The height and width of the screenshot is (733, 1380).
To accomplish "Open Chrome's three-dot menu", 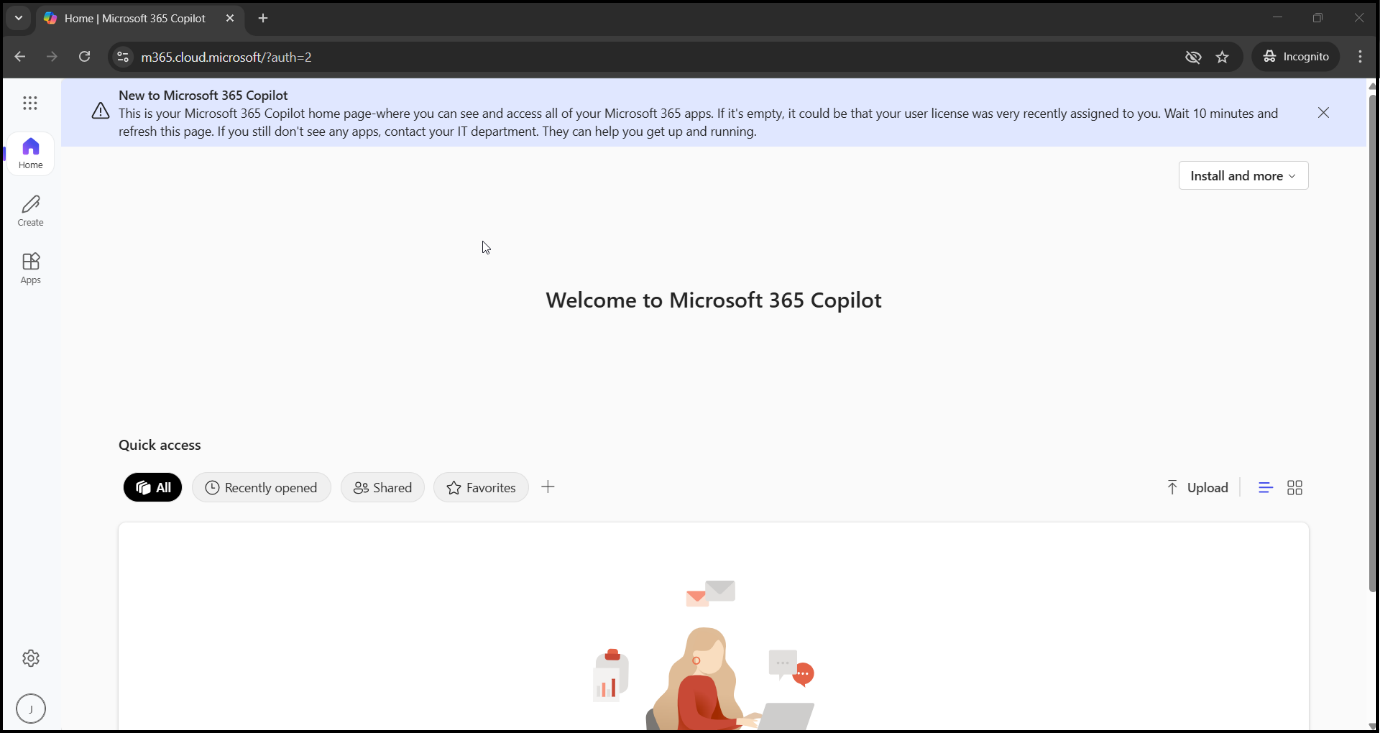I will pos(1360,57).
